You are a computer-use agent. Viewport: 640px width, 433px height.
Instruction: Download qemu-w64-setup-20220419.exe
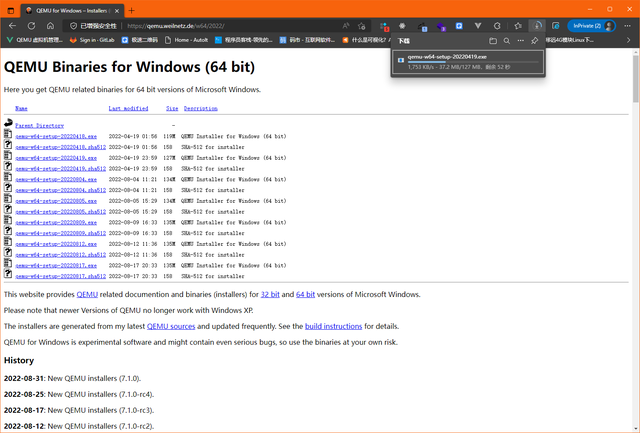coord(56,158)
